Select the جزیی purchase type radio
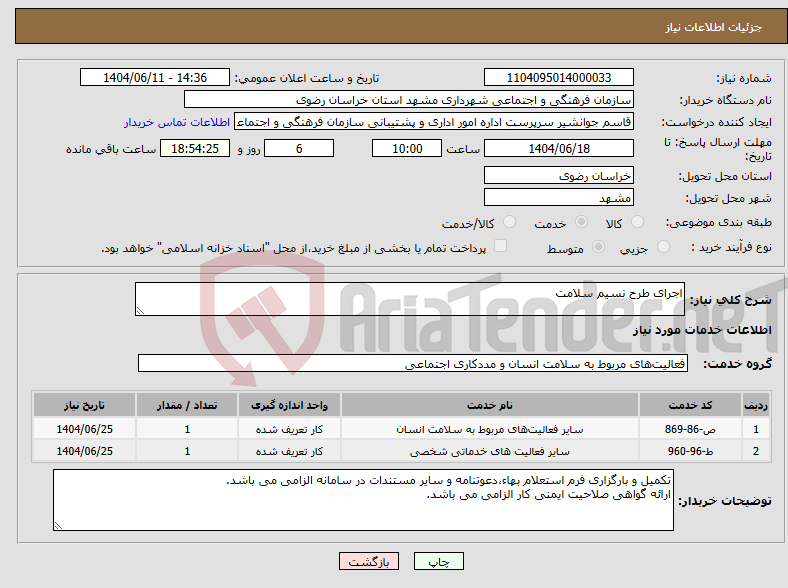The height and width of the screenshot is (588, 788). pyautogui.click(x=663, y=246)
